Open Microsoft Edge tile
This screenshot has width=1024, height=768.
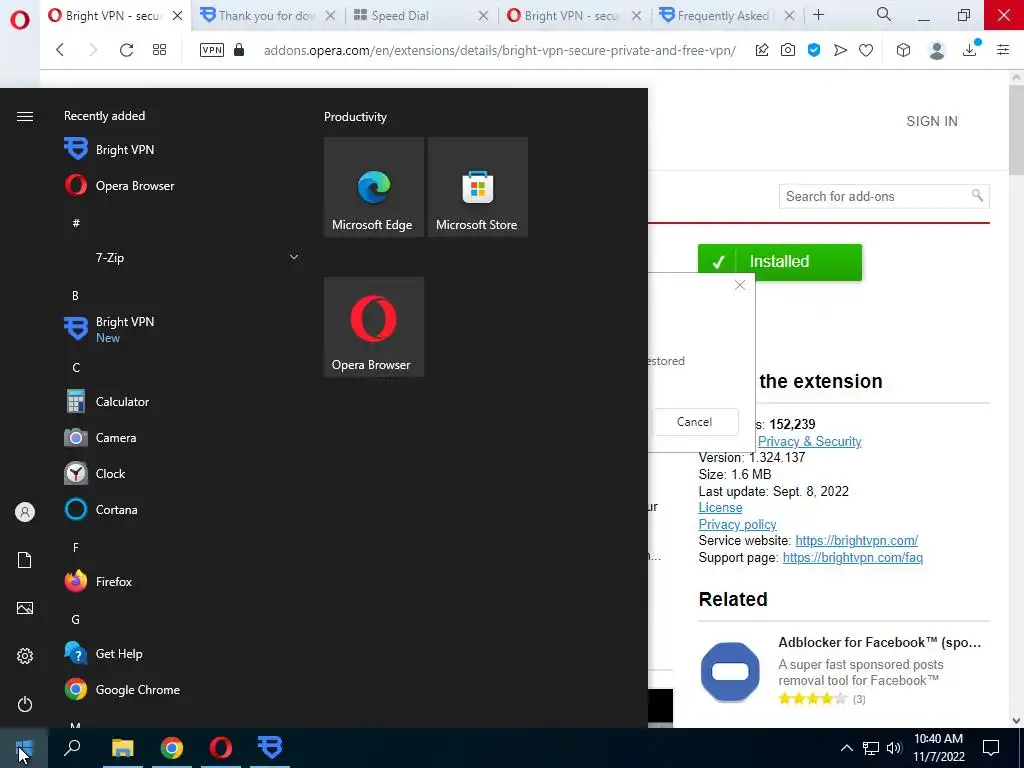tap(374, 187)
